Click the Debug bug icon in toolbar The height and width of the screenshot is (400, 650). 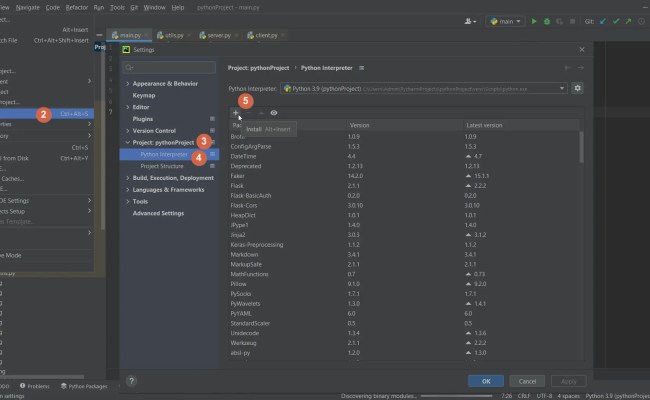point(547,21)
